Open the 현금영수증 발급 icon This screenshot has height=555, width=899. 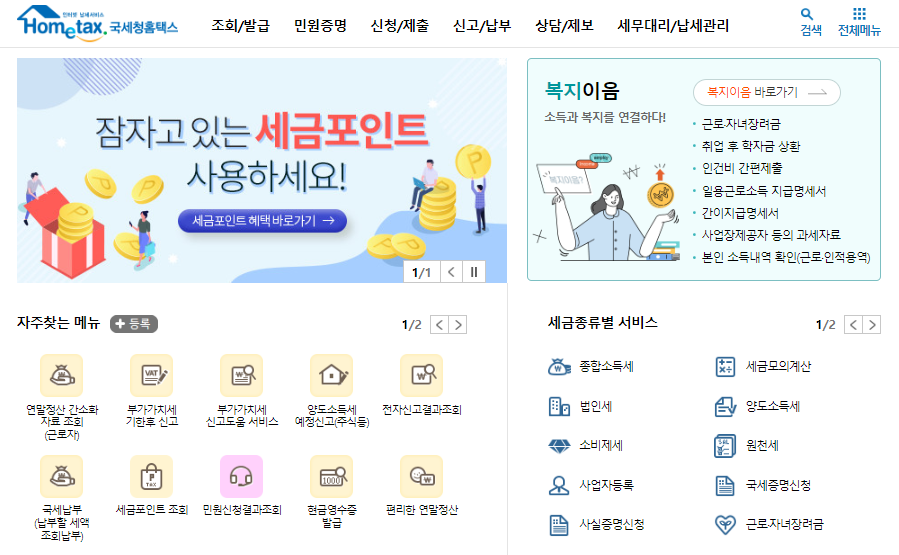(x=332, y=476)
